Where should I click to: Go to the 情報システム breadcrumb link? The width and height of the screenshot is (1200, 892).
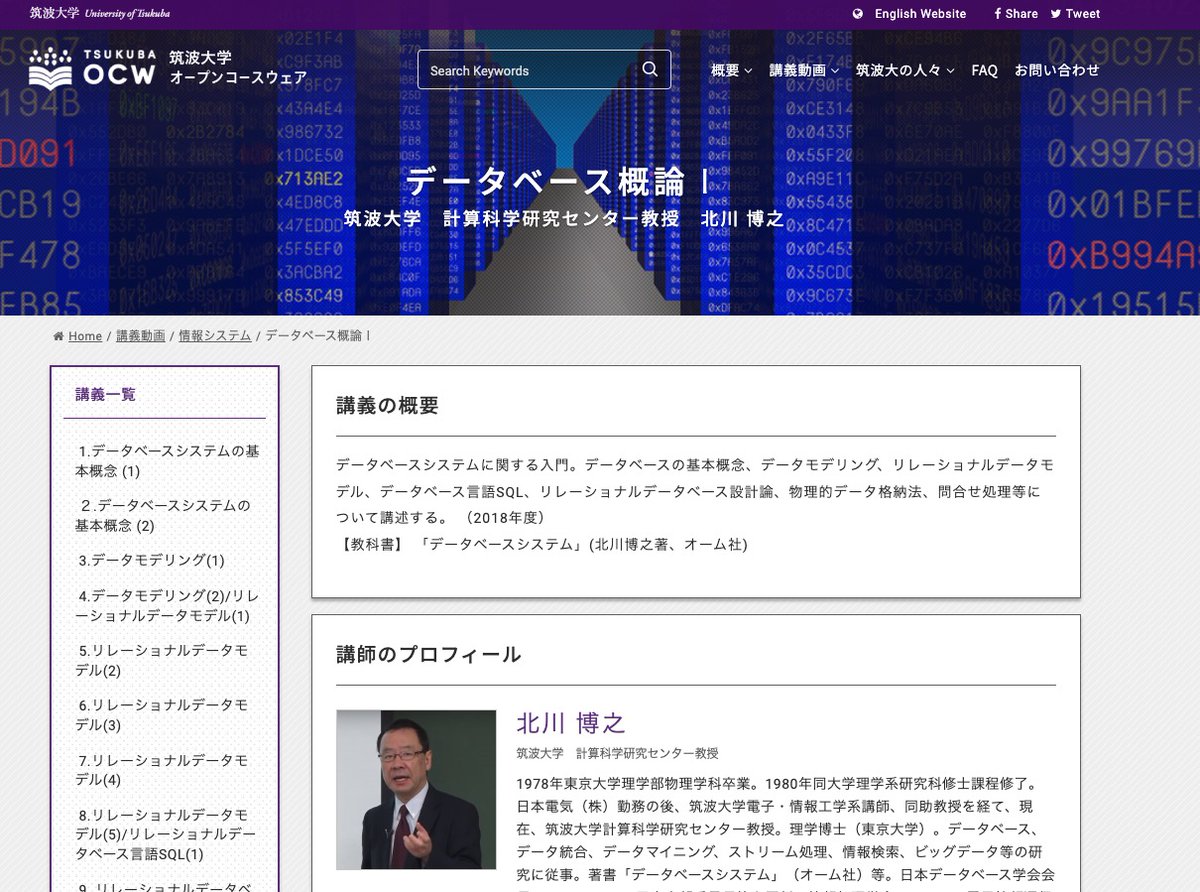pyautogui.click(x=215, y=336)
